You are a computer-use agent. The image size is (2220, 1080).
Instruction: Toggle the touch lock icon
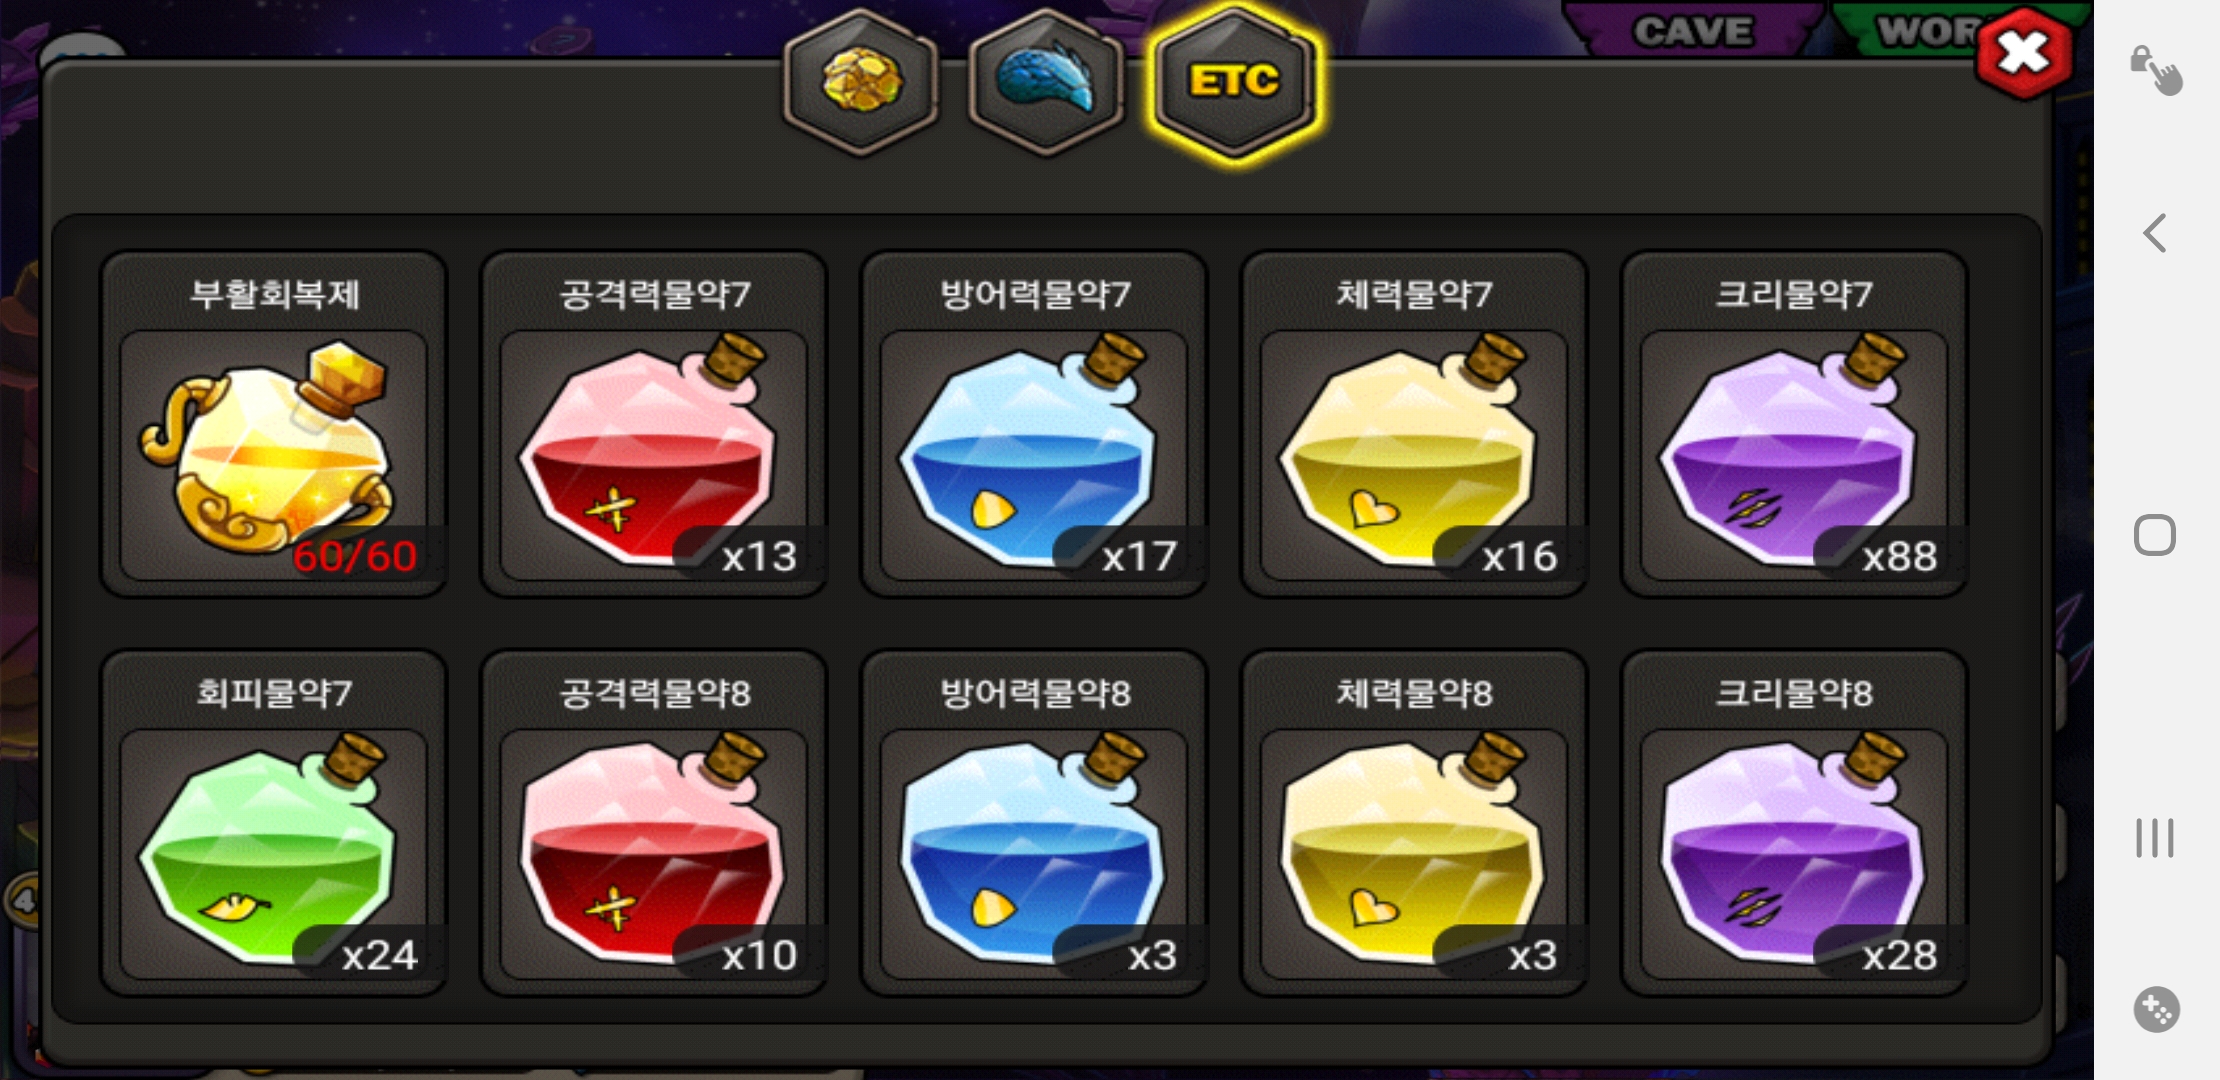coord(2155,70)
